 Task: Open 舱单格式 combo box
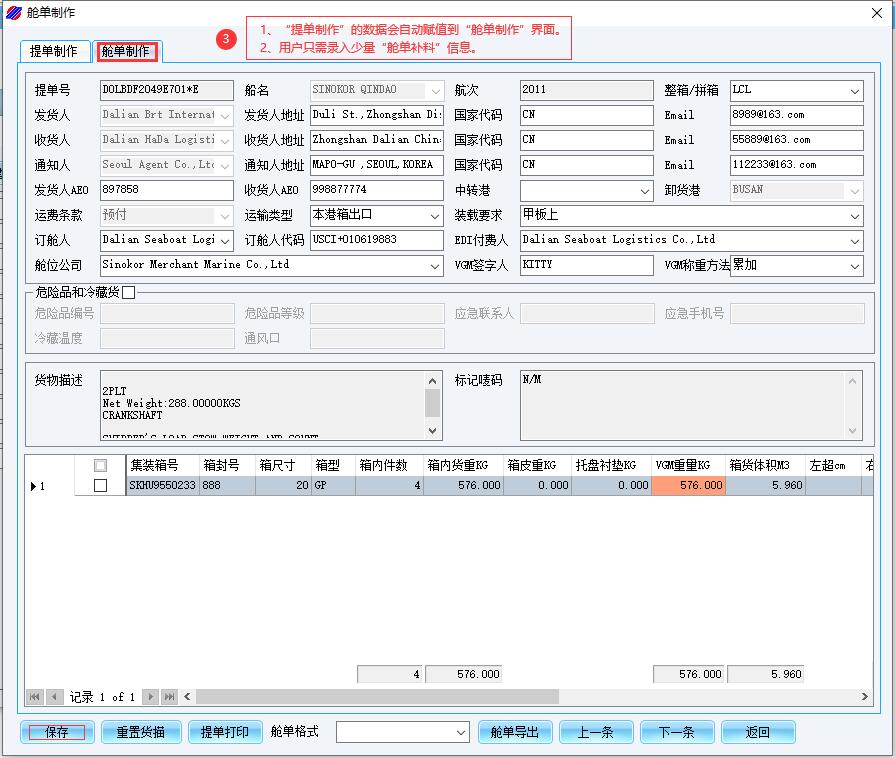point(461,733)
